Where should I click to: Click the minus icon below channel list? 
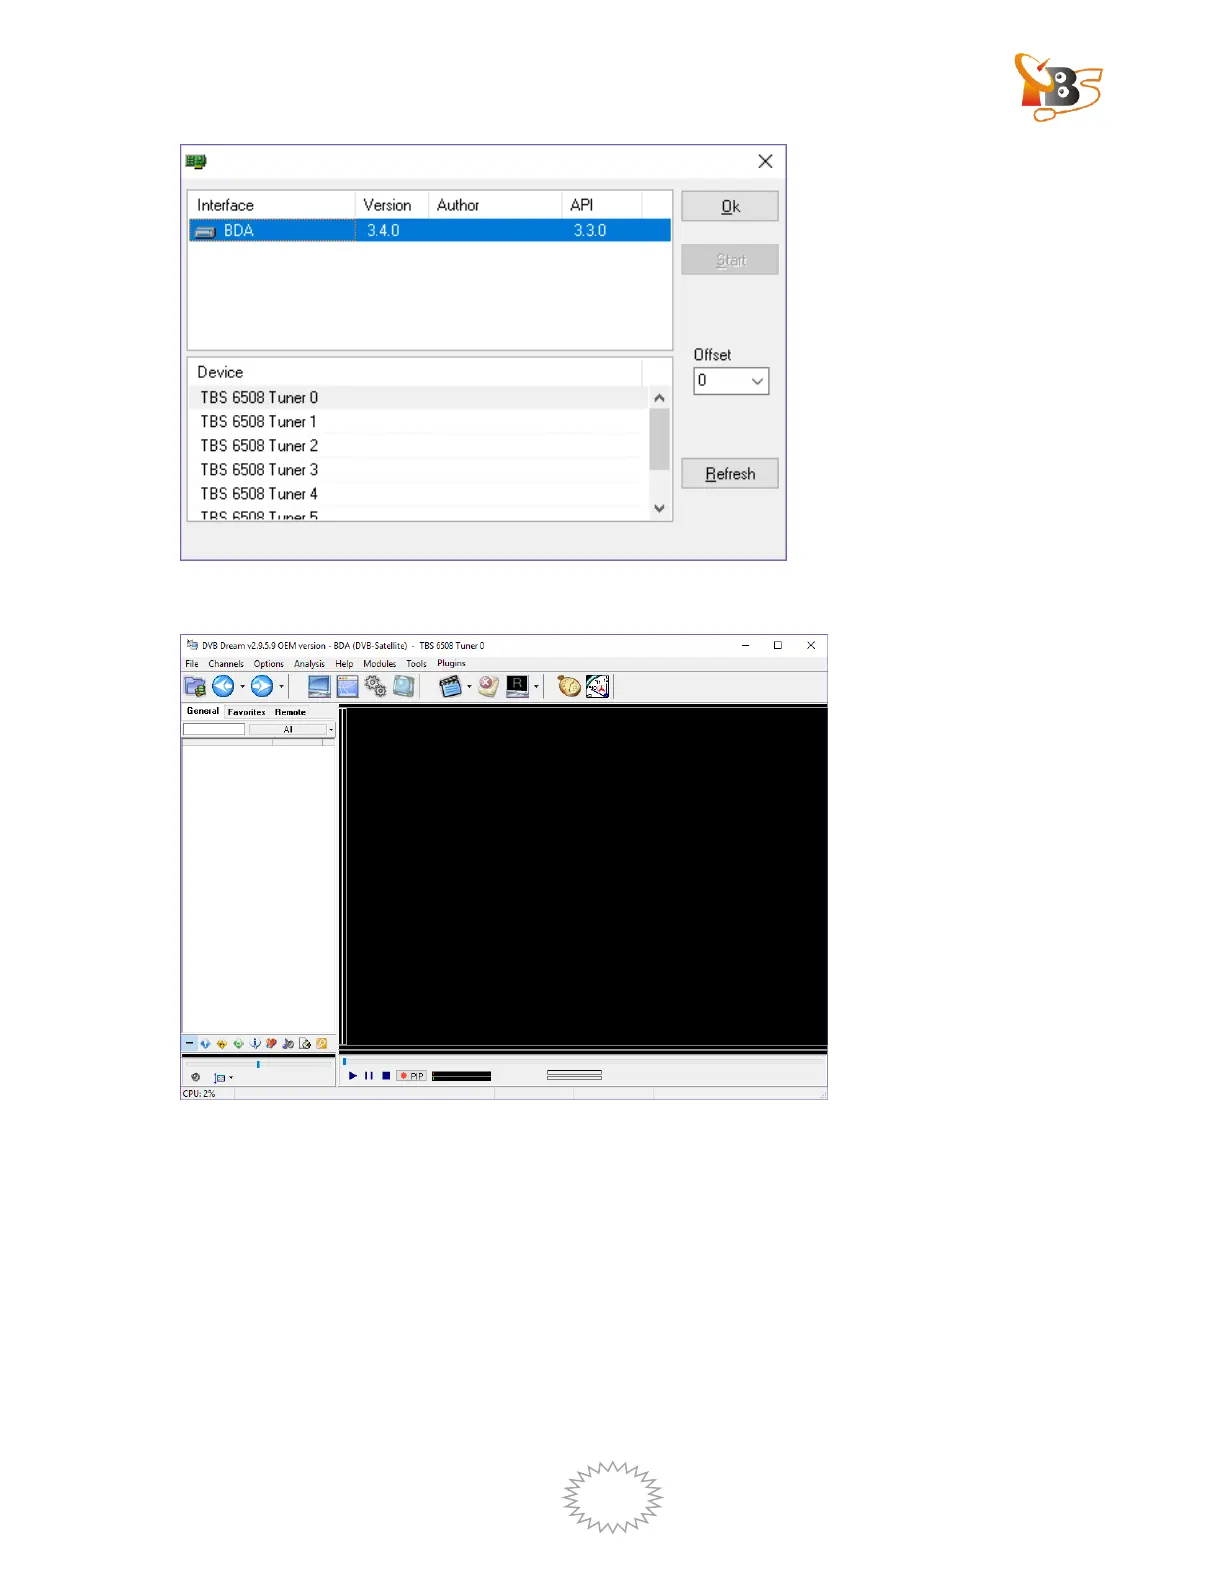pyautogui.click(x=189, y=1043)
